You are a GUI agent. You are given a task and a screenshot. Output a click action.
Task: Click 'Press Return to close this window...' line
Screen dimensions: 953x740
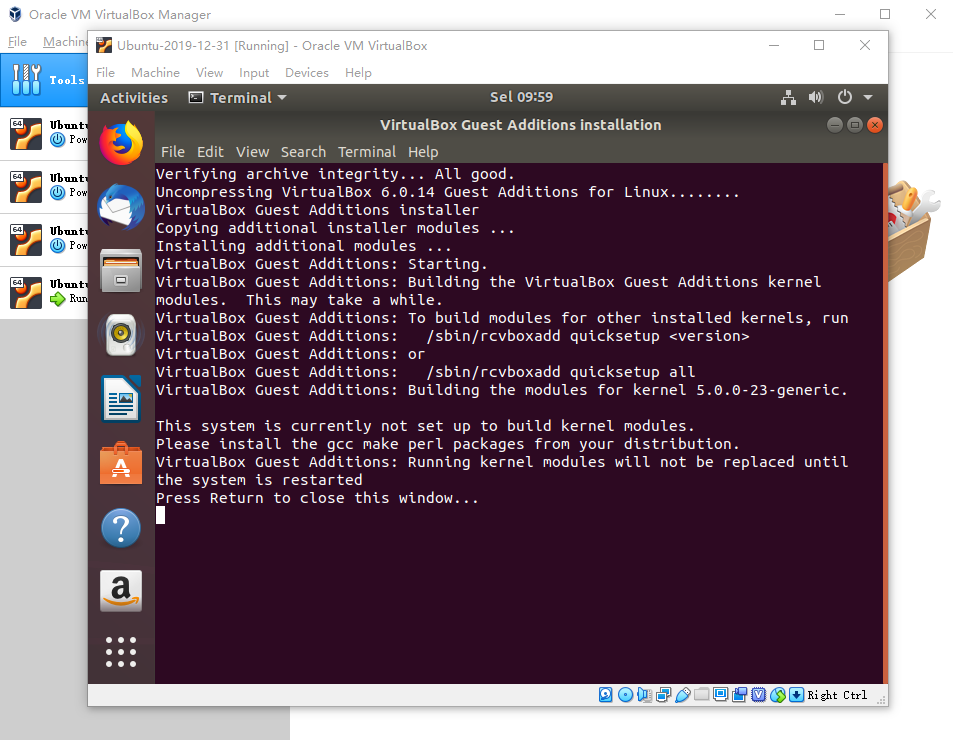pos(317,498)
